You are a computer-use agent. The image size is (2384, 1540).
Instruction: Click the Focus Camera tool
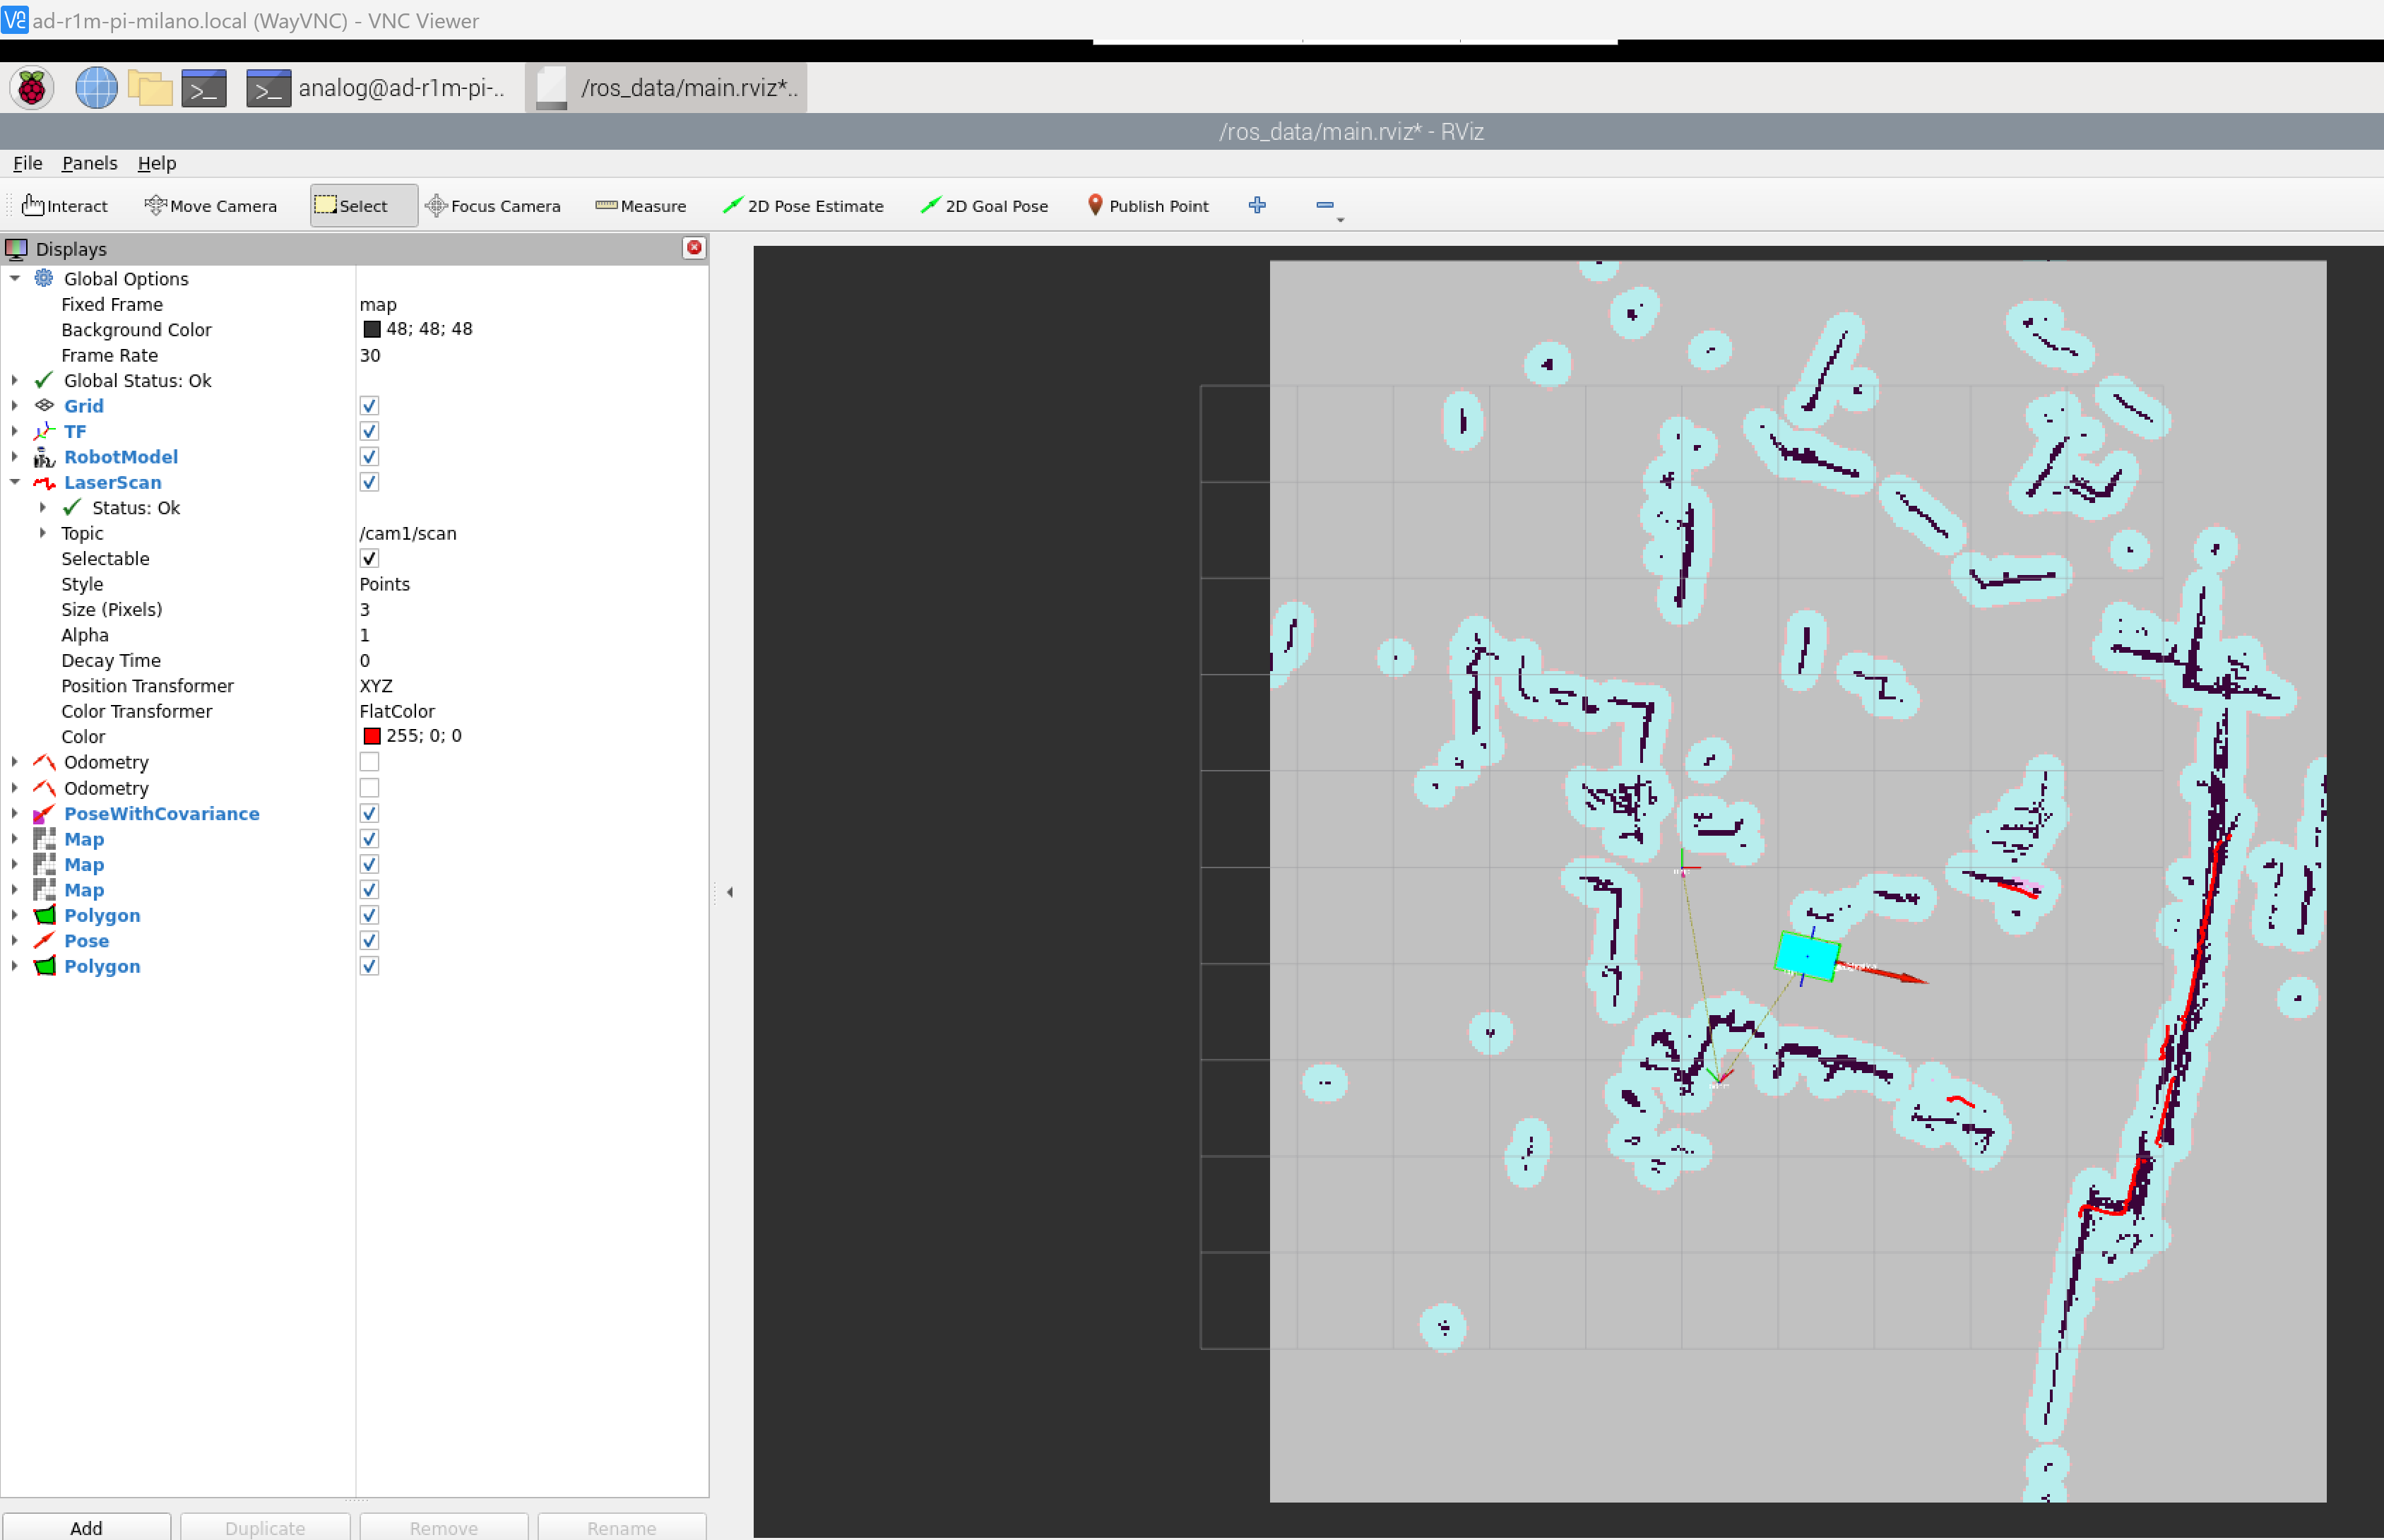pyautogui.click(x=493, y=206)
